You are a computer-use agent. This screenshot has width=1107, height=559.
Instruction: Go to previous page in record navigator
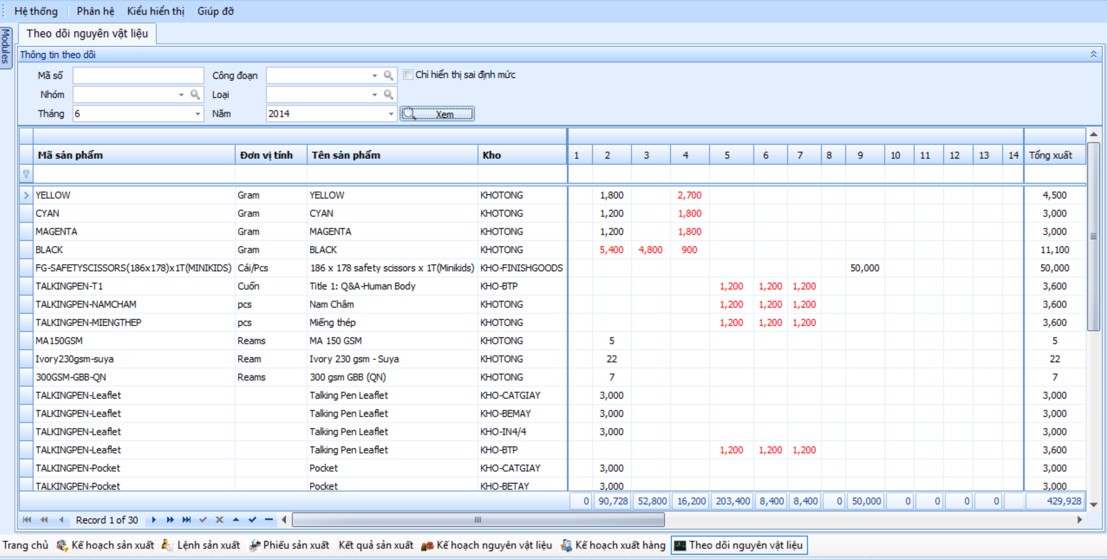[x=44, y=520]
